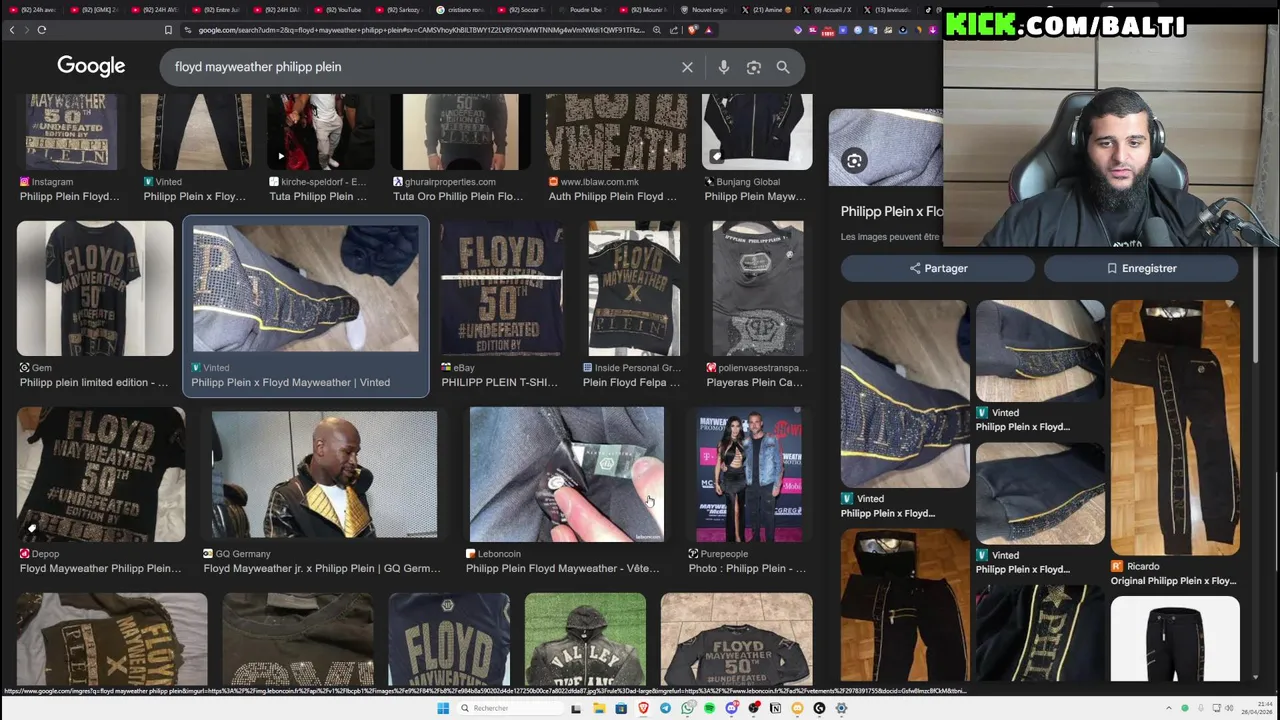Open Discord from the taskbar
This screenshot has height=720, width=1280.
point(731,708)
